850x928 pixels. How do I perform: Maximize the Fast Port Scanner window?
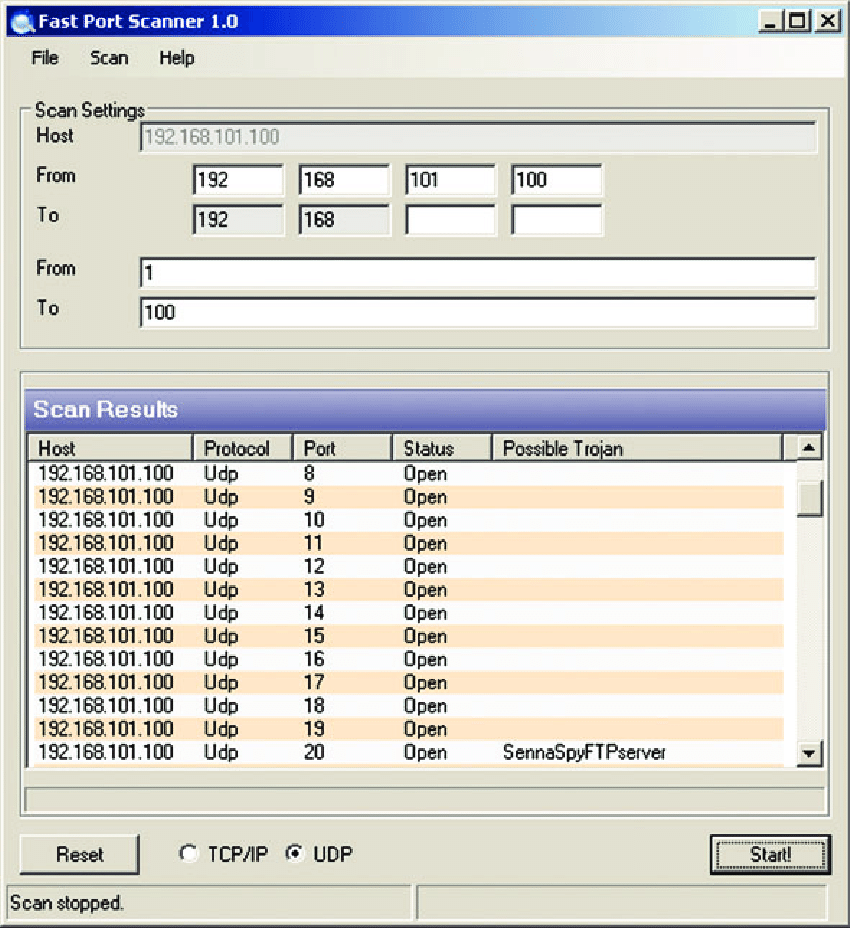797,21
